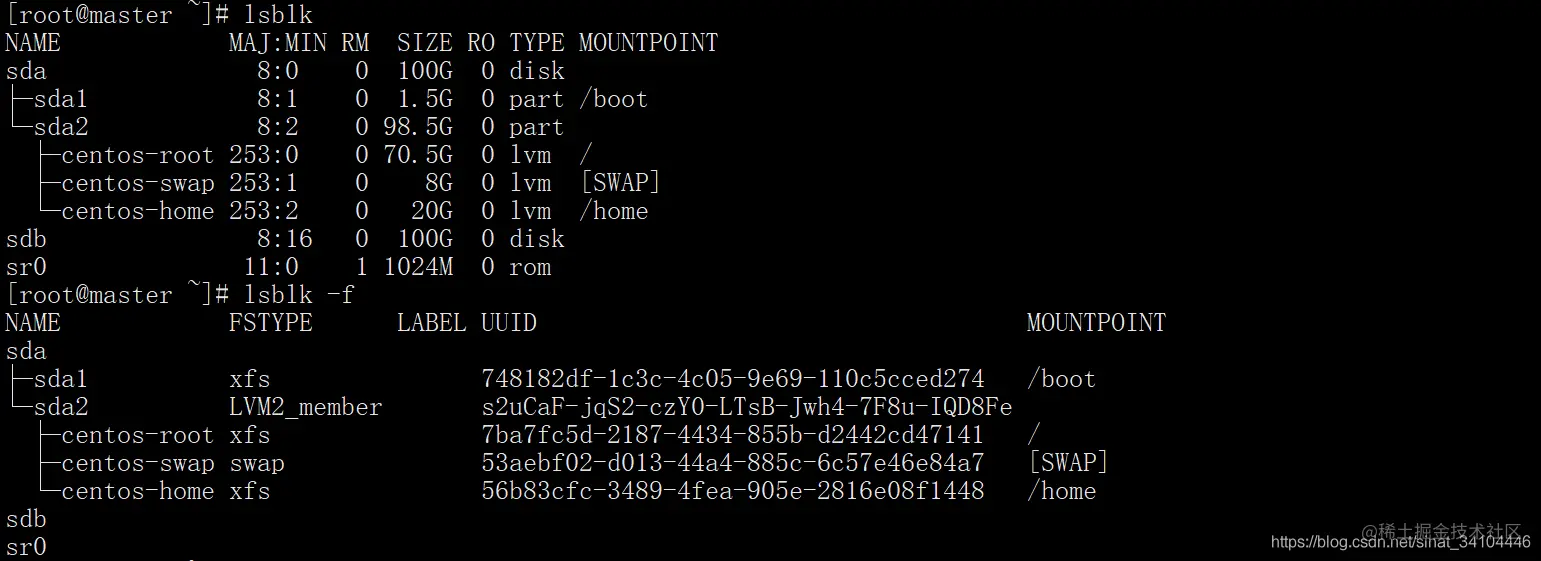Click the UUID starting with s2uCaF

tap(746, 407)
